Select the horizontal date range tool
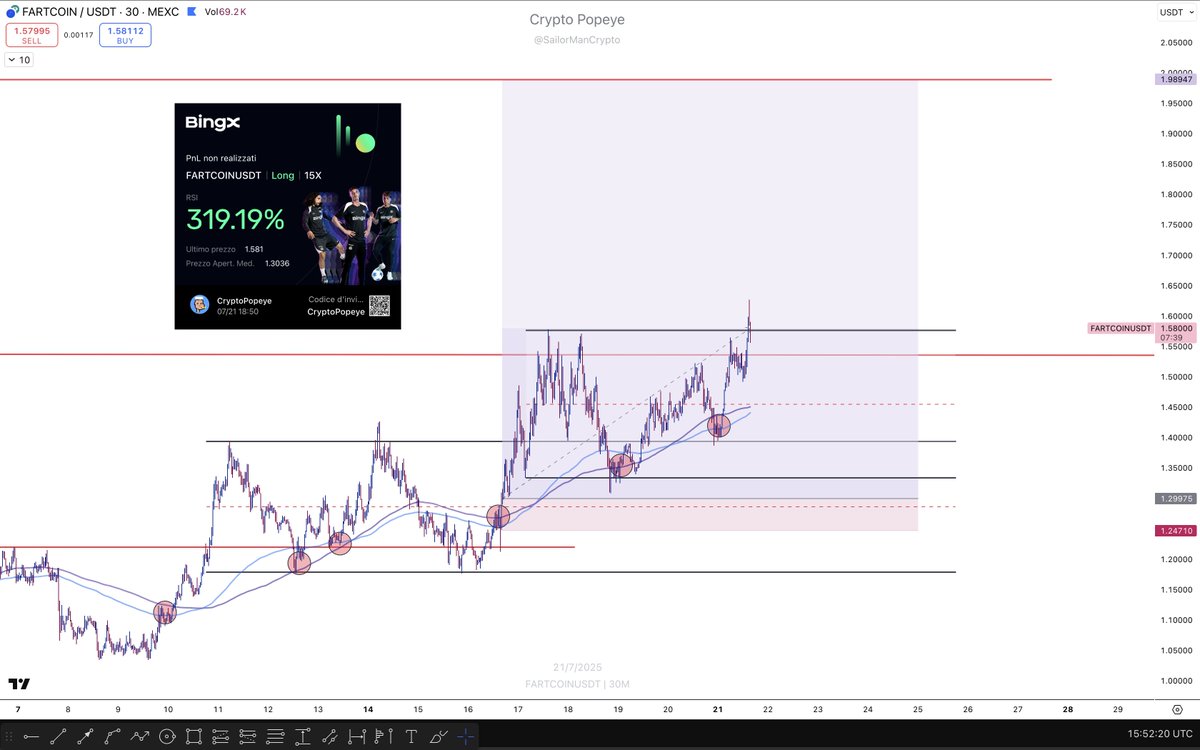The image size is (1200, 750). (356, 737)
